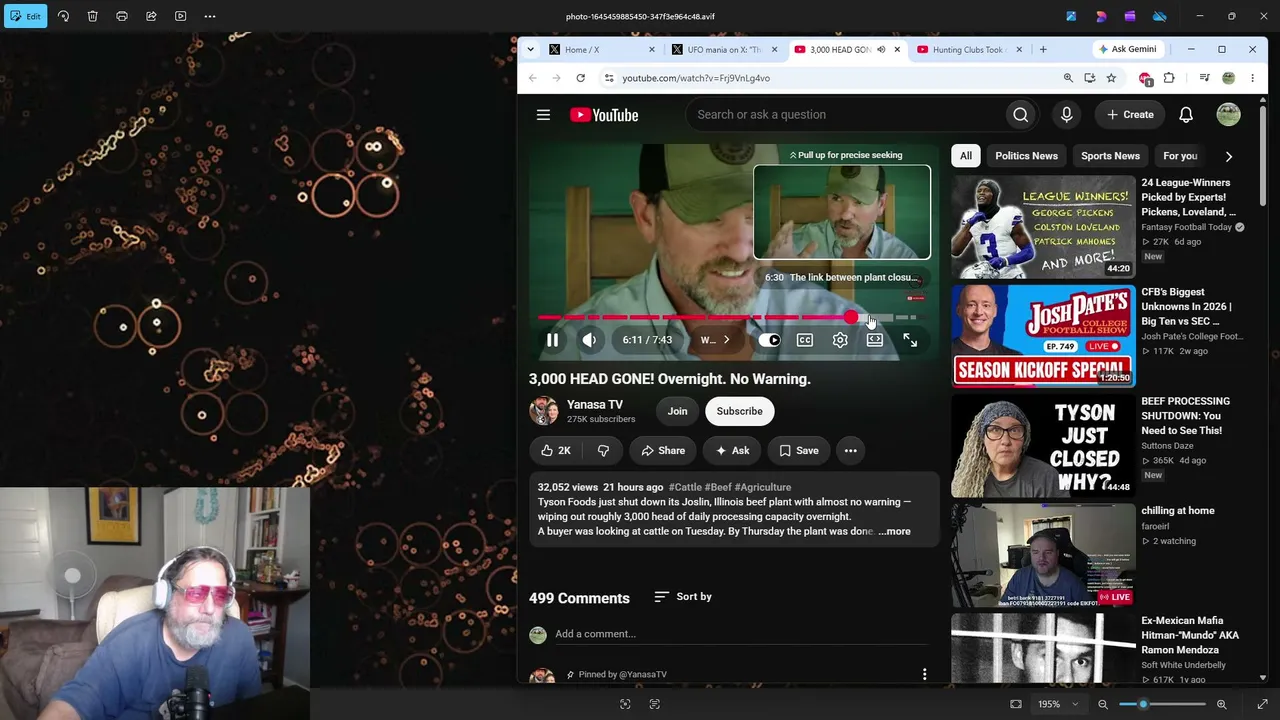
Task: Select the 3,000 HEAD GONE YouTube tab
Action: (847, 49)
